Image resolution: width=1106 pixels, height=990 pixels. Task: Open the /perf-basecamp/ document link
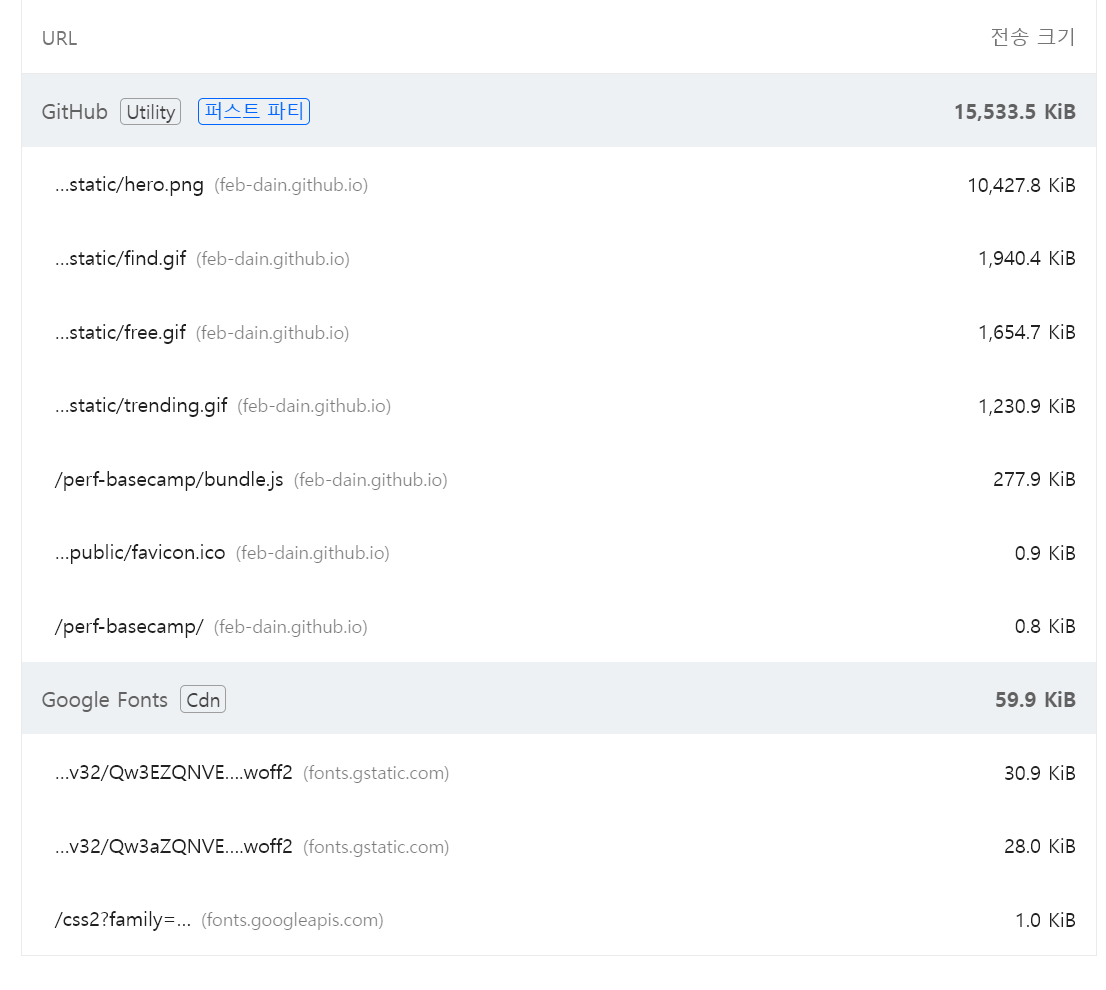[x=129, y=627]
